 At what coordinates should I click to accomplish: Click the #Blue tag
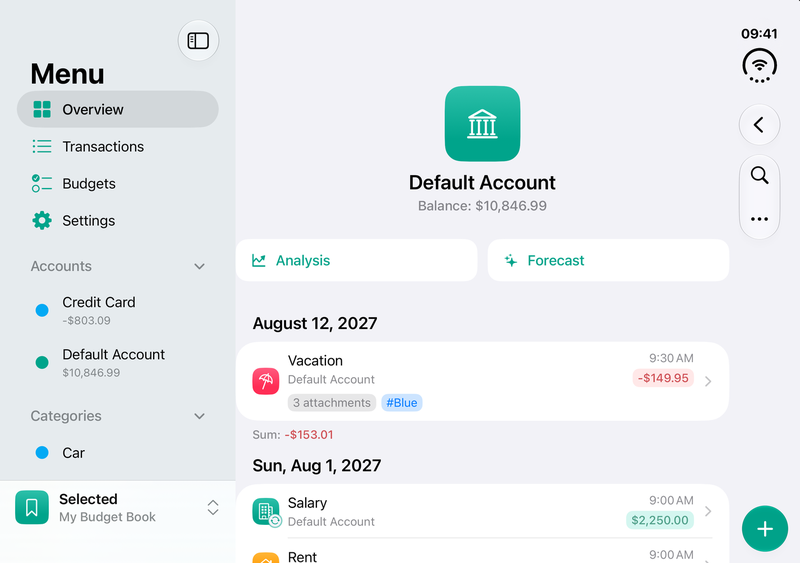(x=402, y=403)
